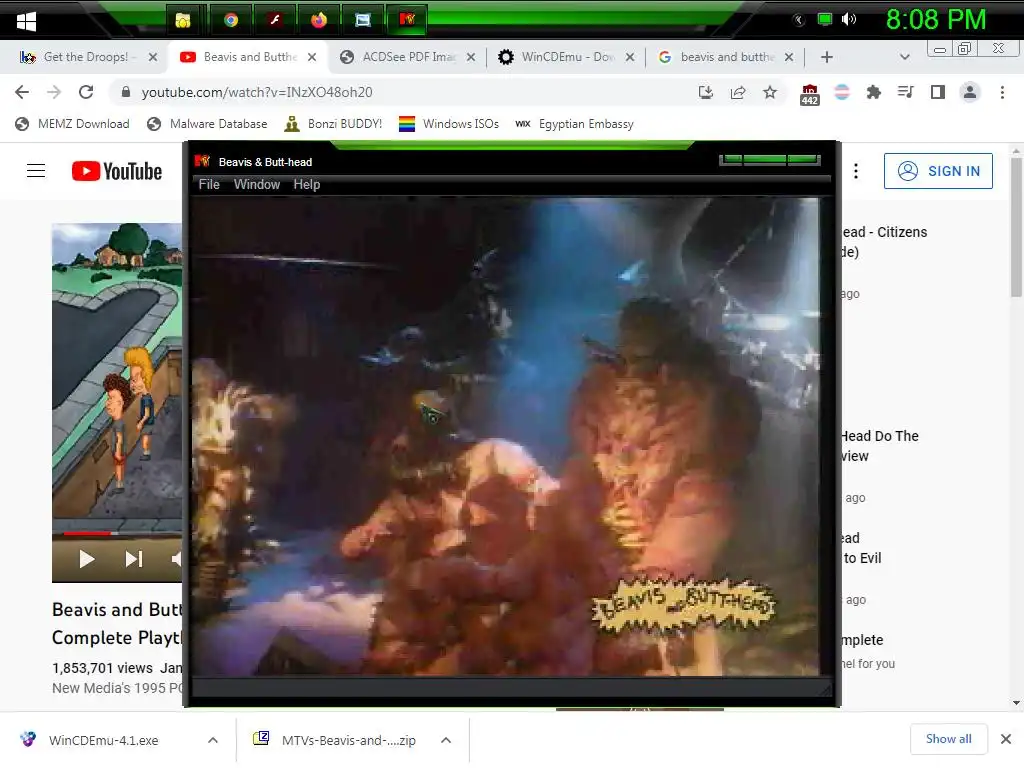Go back in browser history
Screen dimensions: 1024x768
click(x=22, y=92)
